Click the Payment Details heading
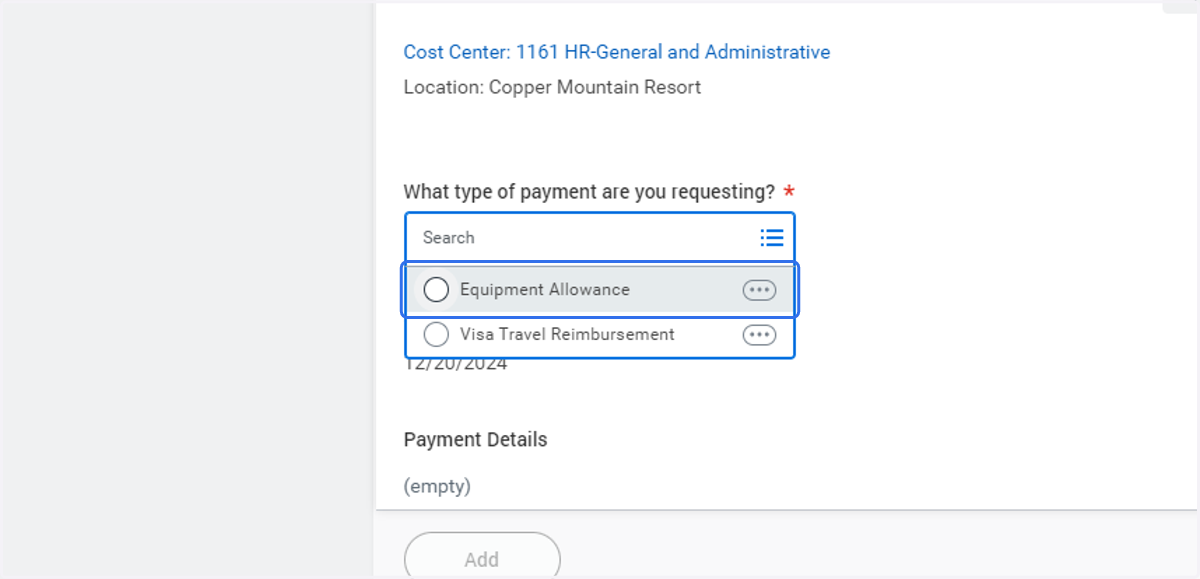The height and width of the screenshot is (579, 1200). (476, 440)
